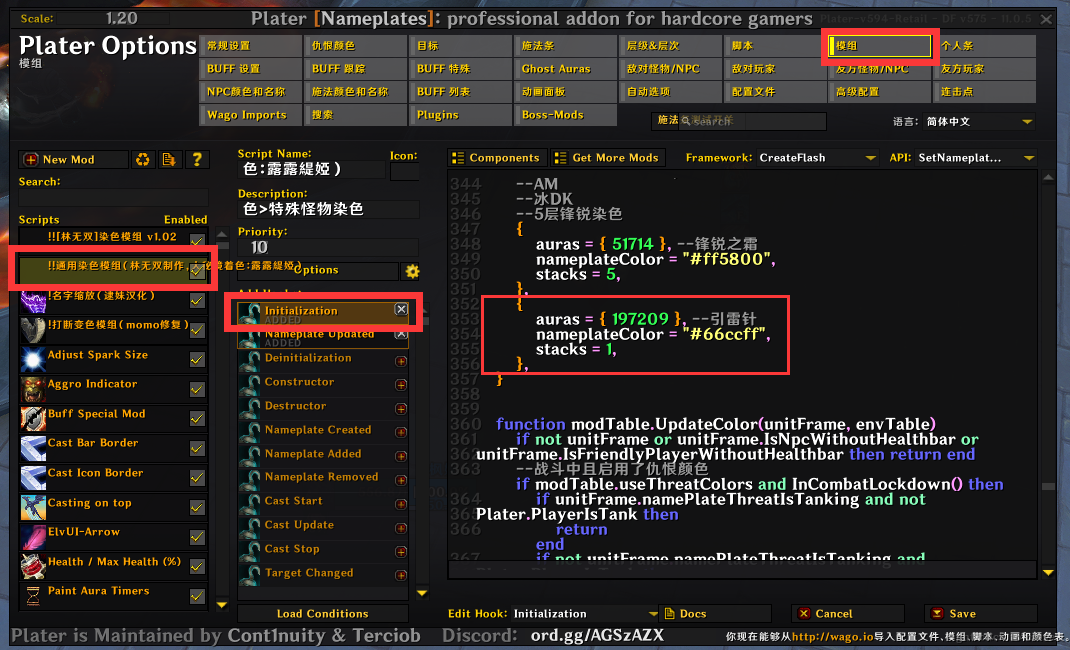
Task: Click the refresh/recycle icon next to New Mod
Action: pyautogui.click(x=142, y=159)
